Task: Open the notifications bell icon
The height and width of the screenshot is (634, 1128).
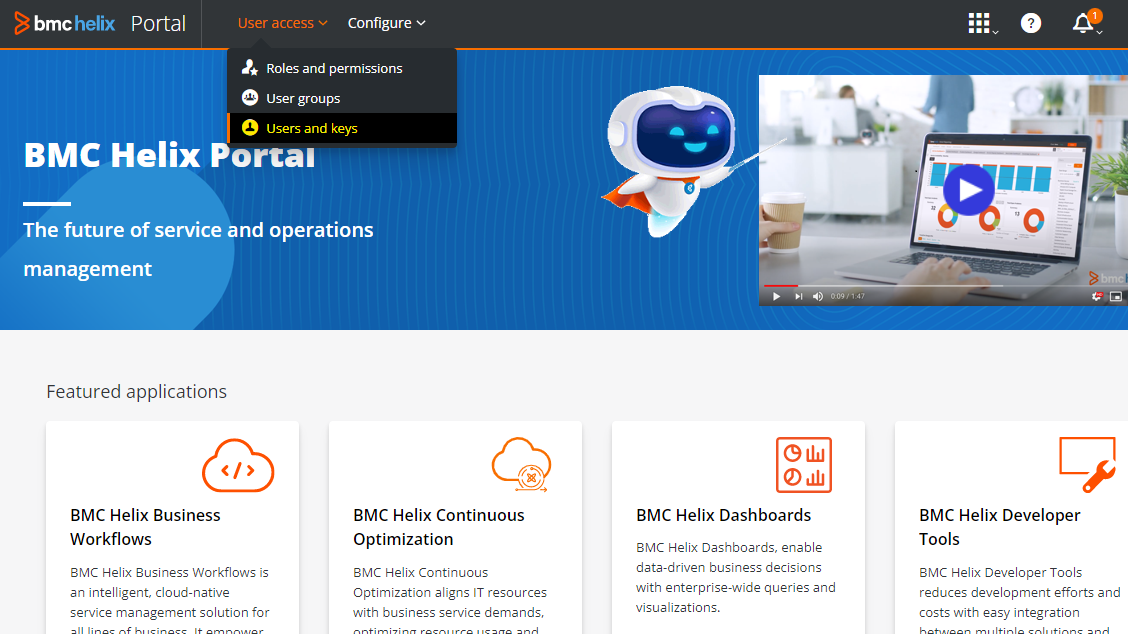Action: 1083,23
